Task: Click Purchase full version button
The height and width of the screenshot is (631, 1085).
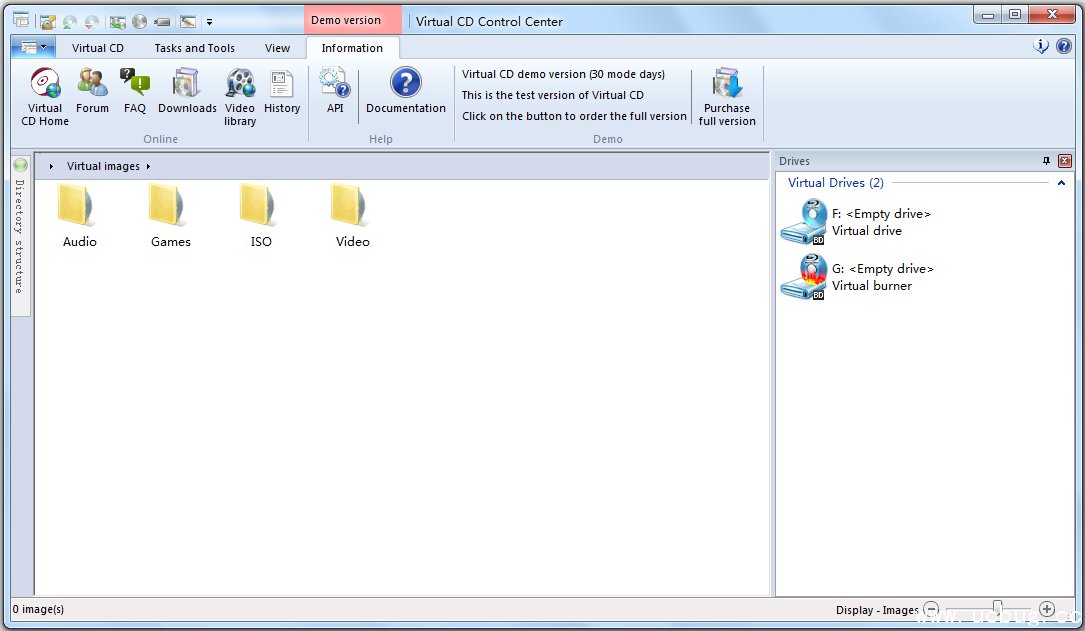Action: tap(727, 97)
